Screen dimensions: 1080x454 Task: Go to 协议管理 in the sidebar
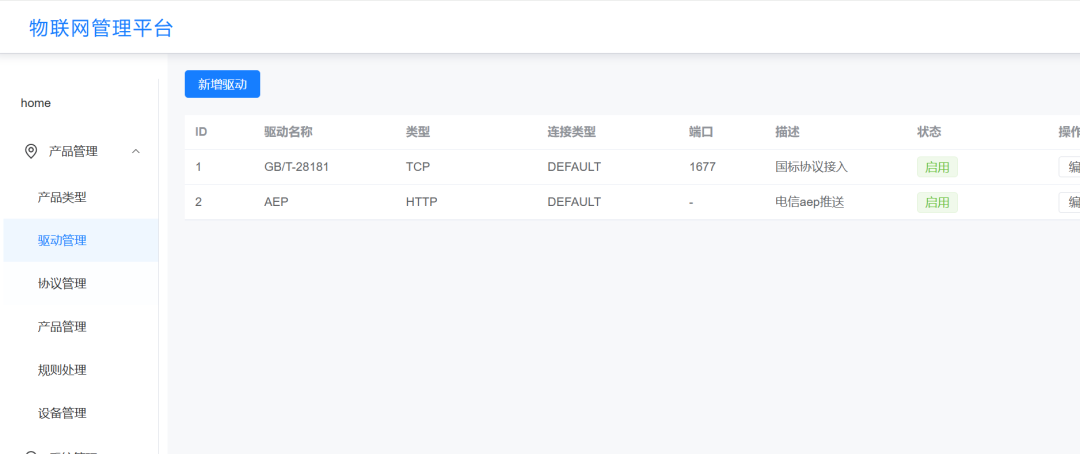(62, 284)
